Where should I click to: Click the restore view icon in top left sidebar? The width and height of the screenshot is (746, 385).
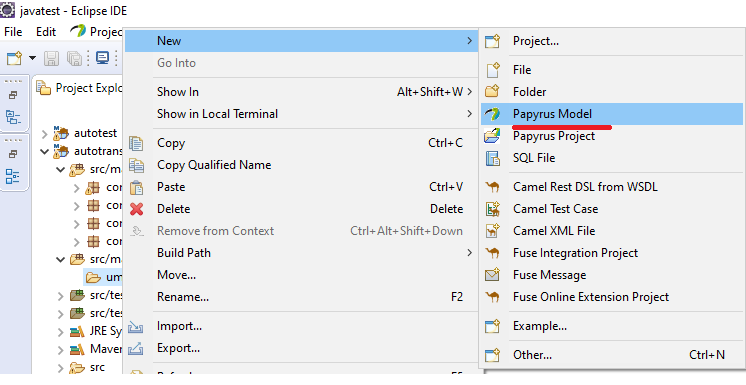(13, 95)
